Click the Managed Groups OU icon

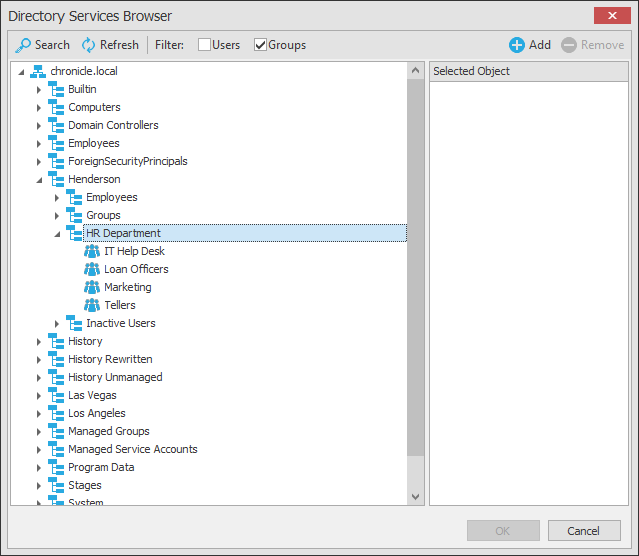tap(56, 431)
